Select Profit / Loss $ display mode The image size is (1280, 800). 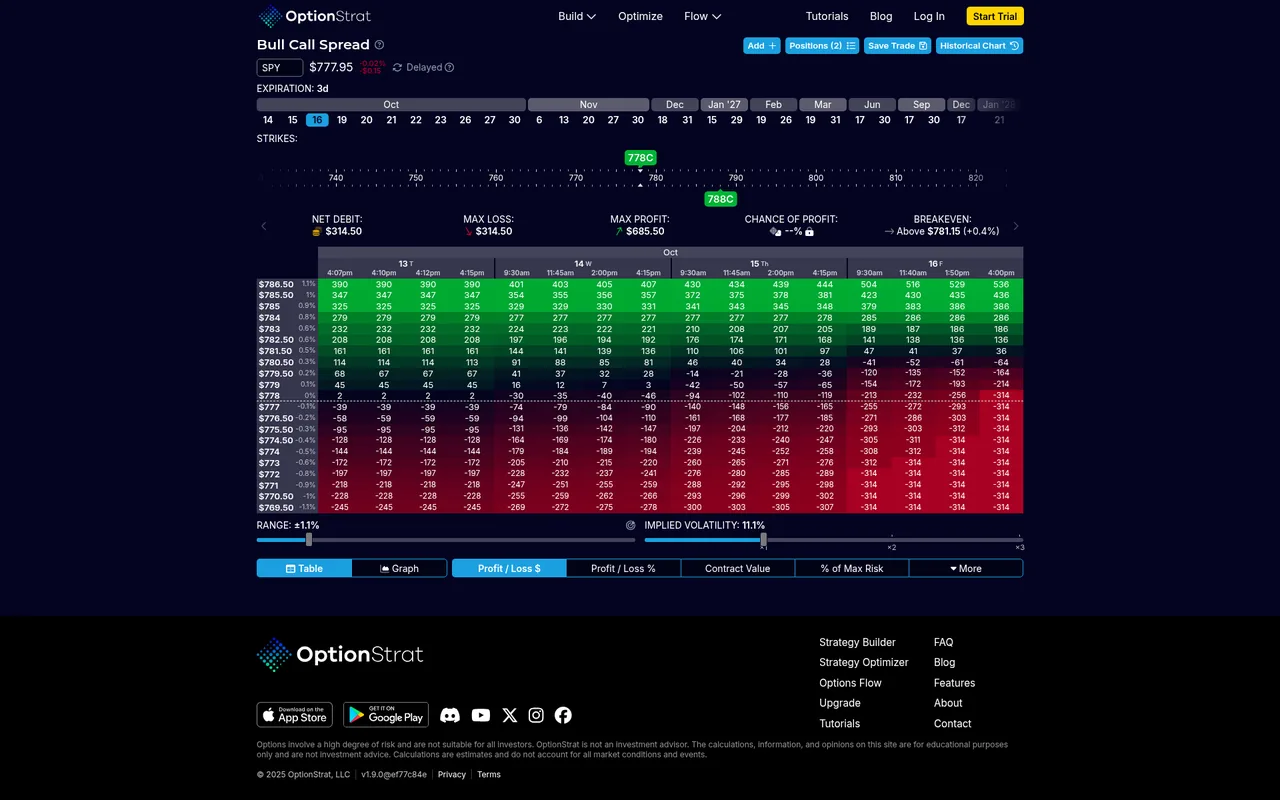(509, 568)
